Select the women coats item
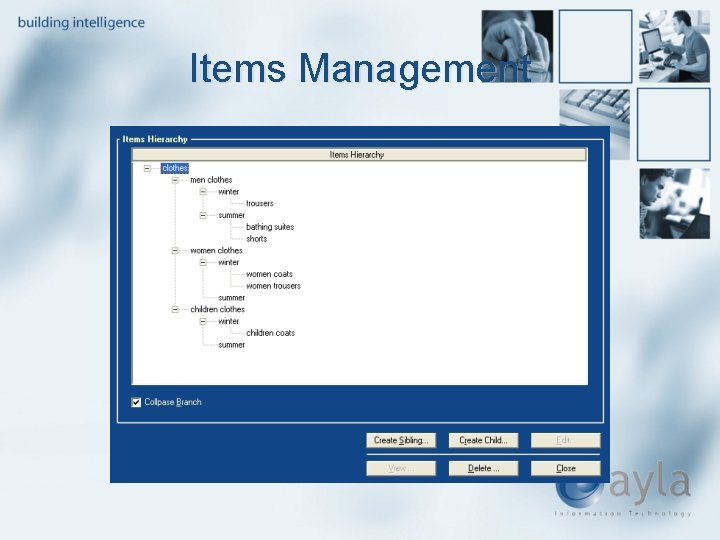 tap(269, 274)
